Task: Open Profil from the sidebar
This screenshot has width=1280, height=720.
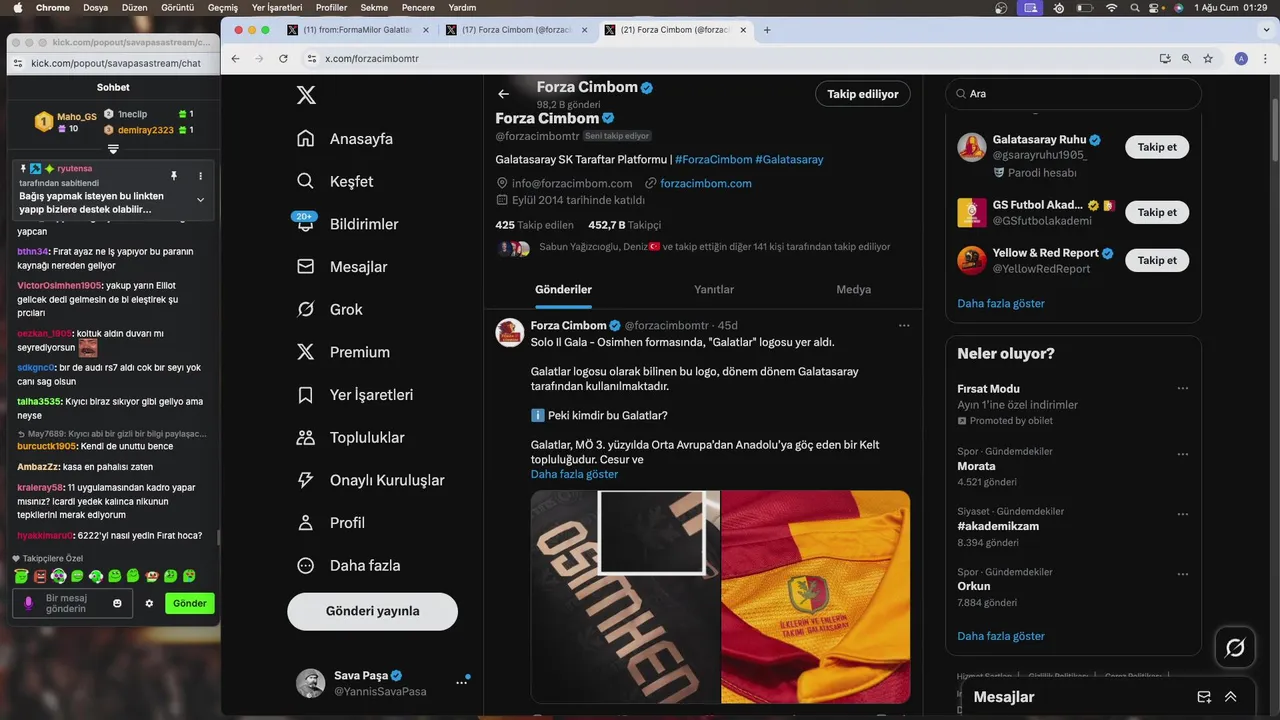Action: (330, 523)
